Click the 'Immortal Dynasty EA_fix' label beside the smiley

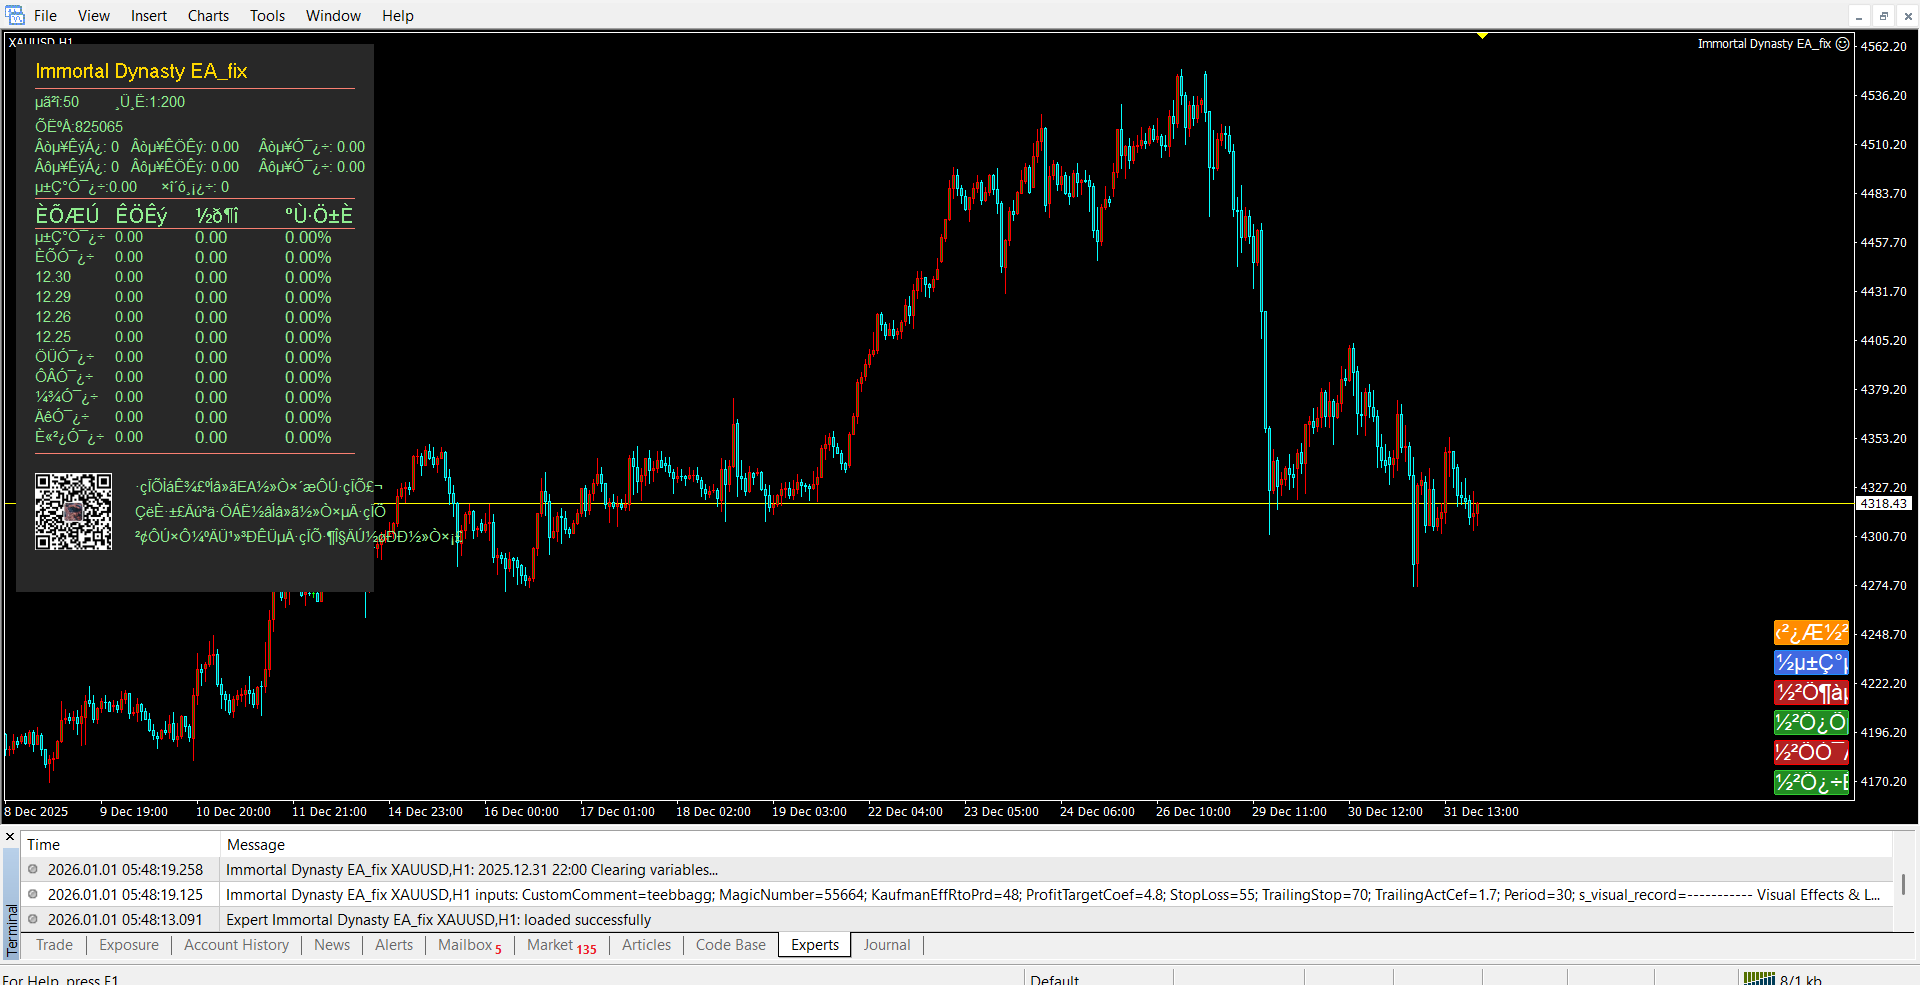(1764, 44)
